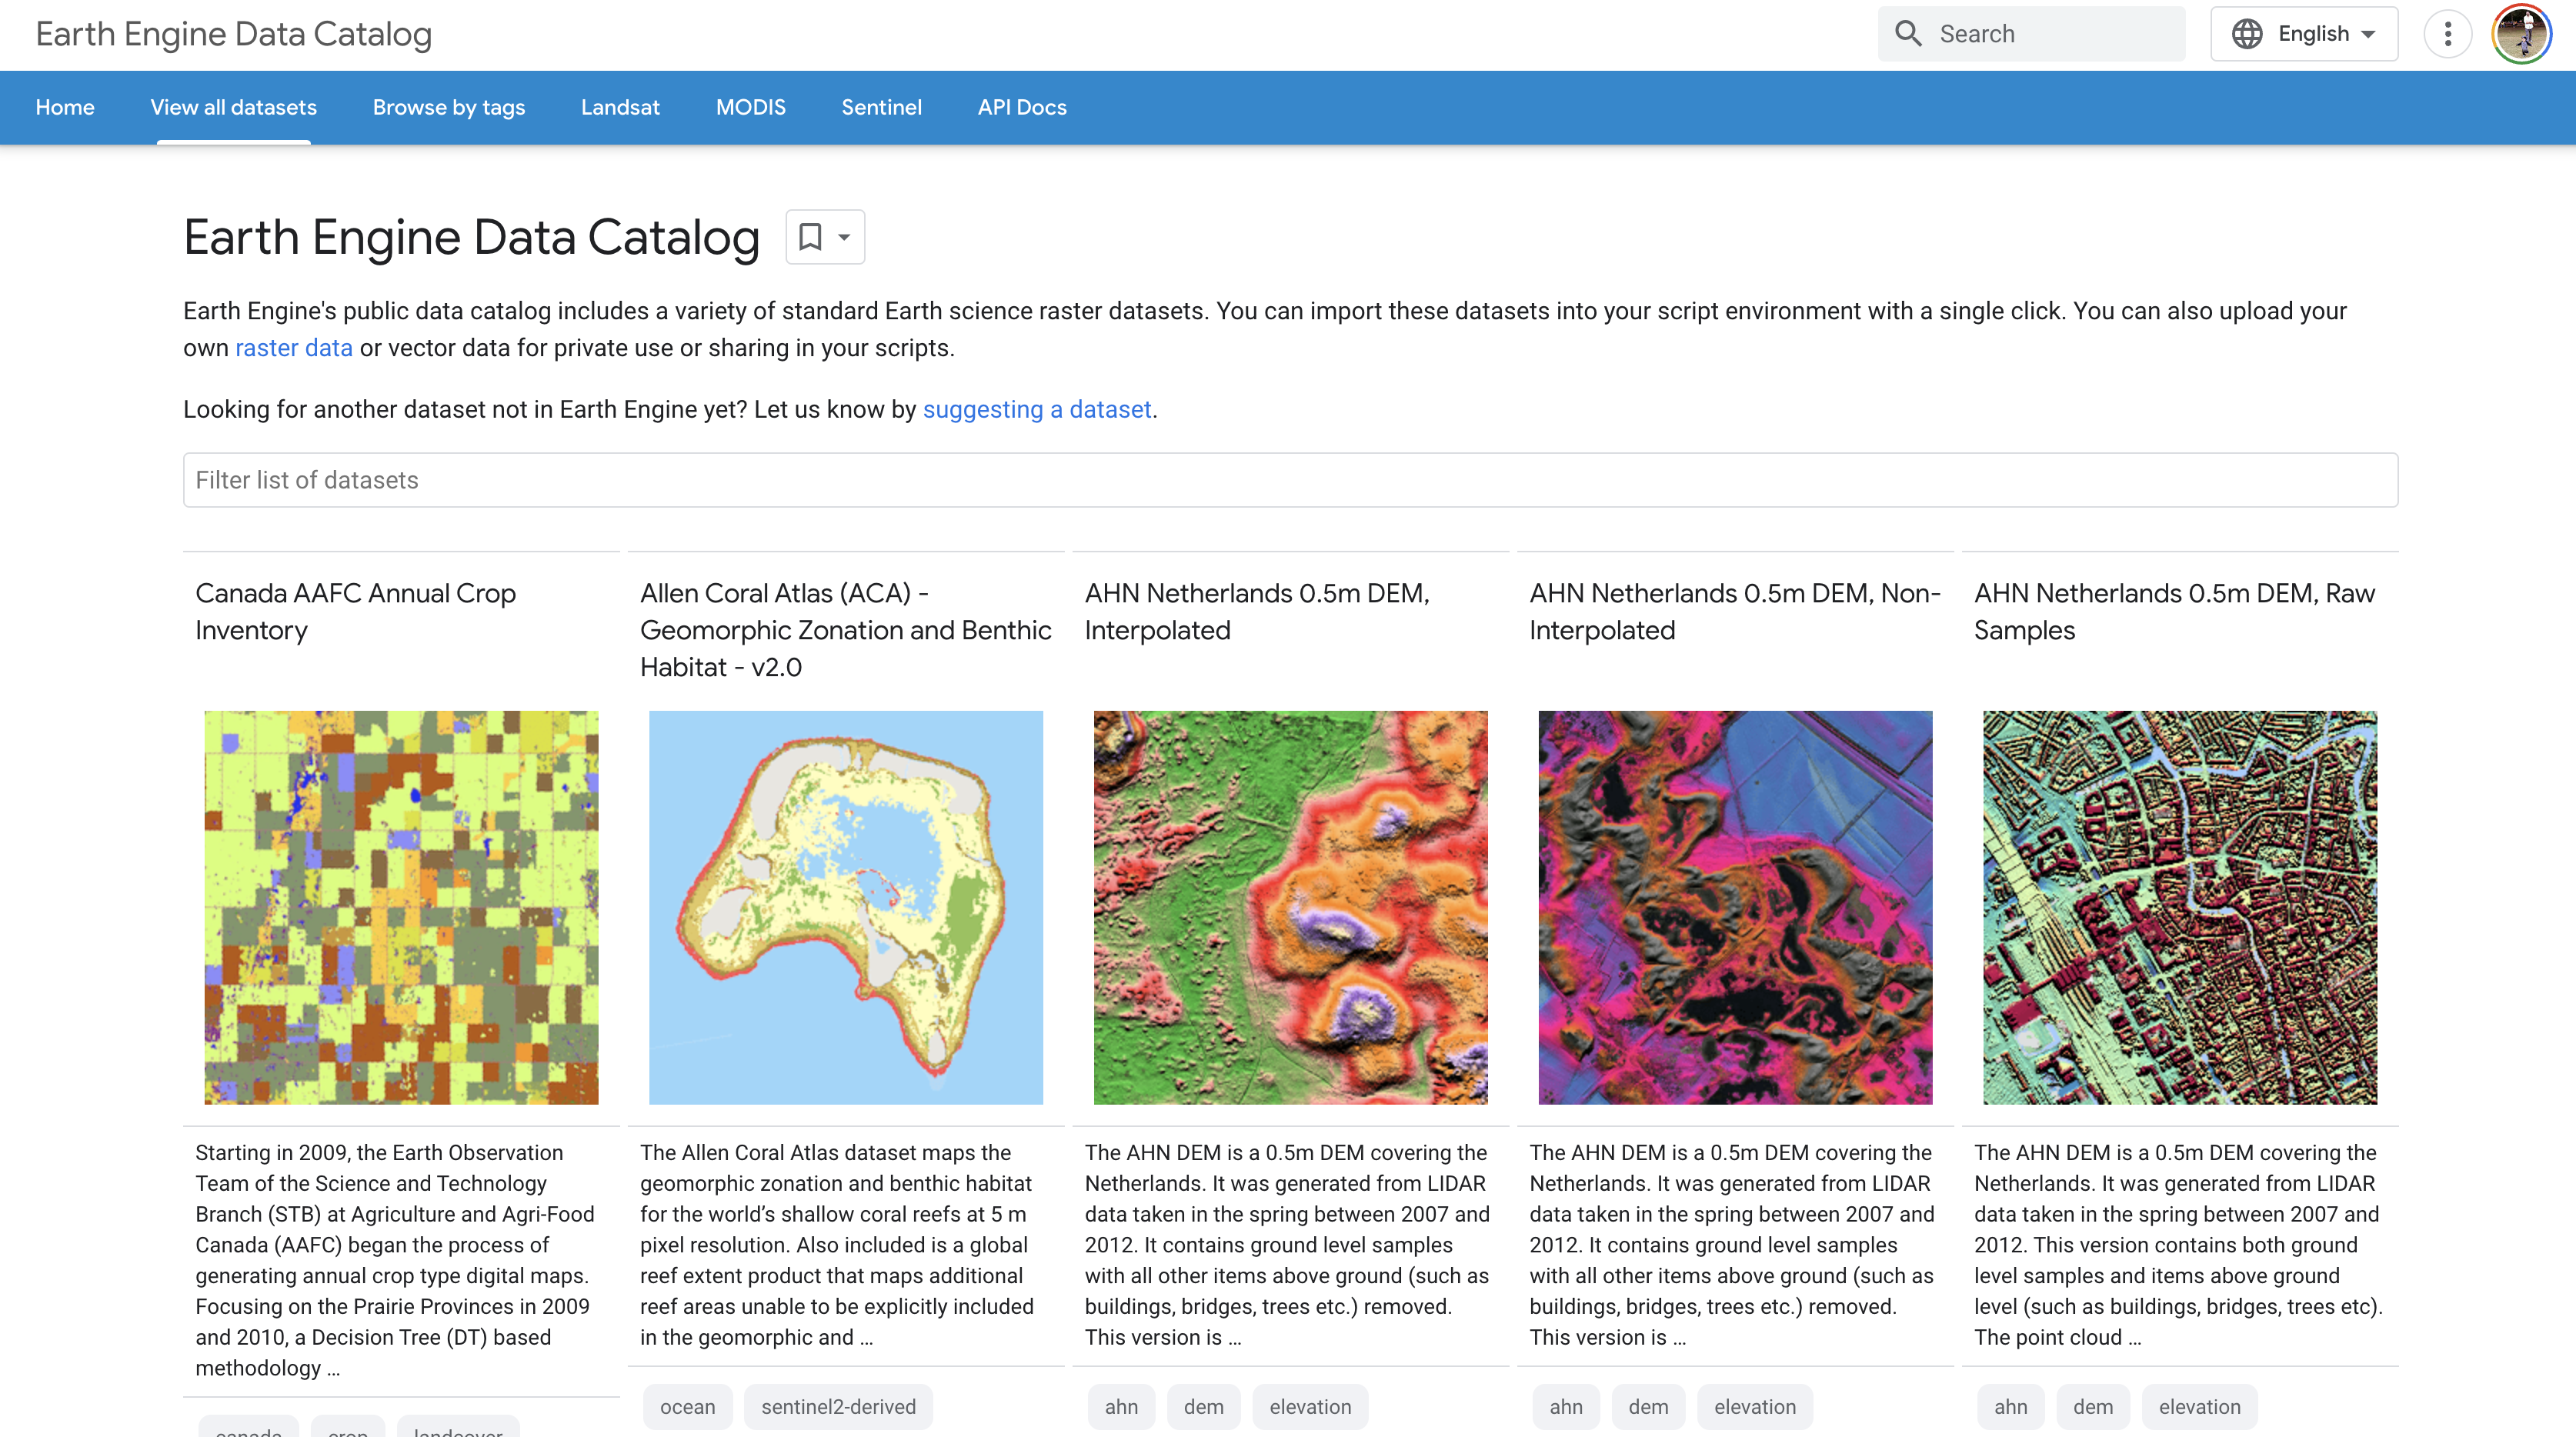Click the suggesting a dataset link
Viewport: 2576px width, 1437px height.
(1037, 409)
